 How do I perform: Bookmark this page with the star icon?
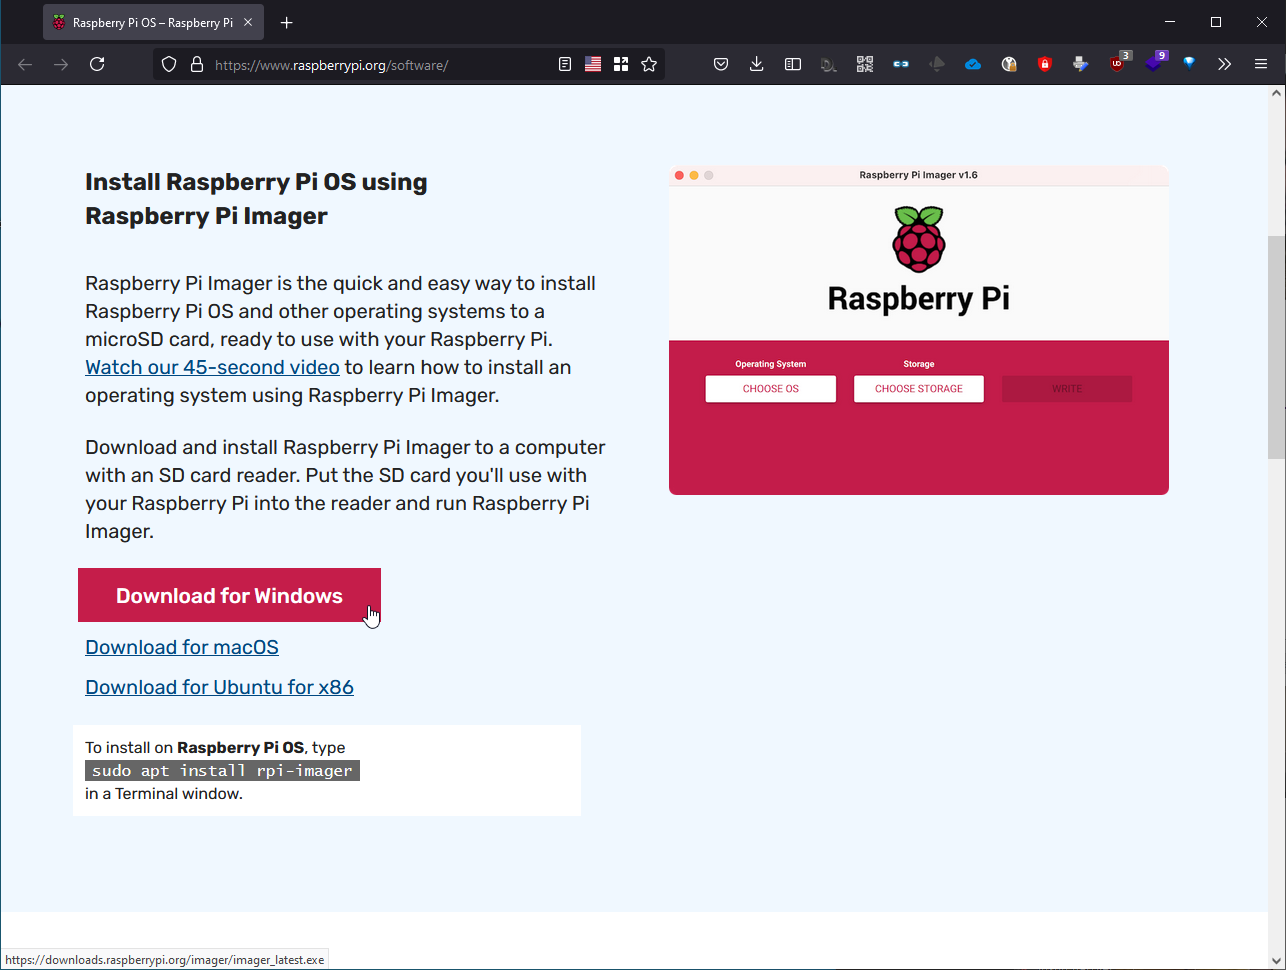coord(649,64)
